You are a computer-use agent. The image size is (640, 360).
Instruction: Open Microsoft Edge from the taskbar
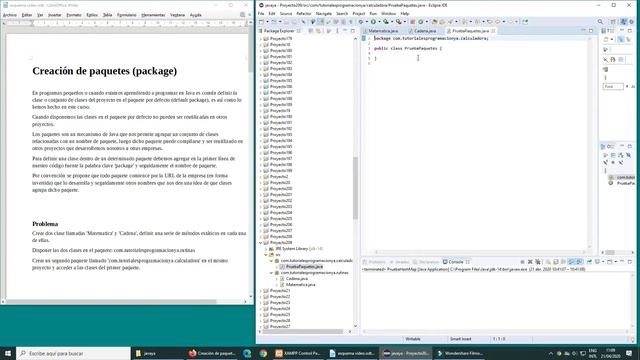tap(247, 353)
